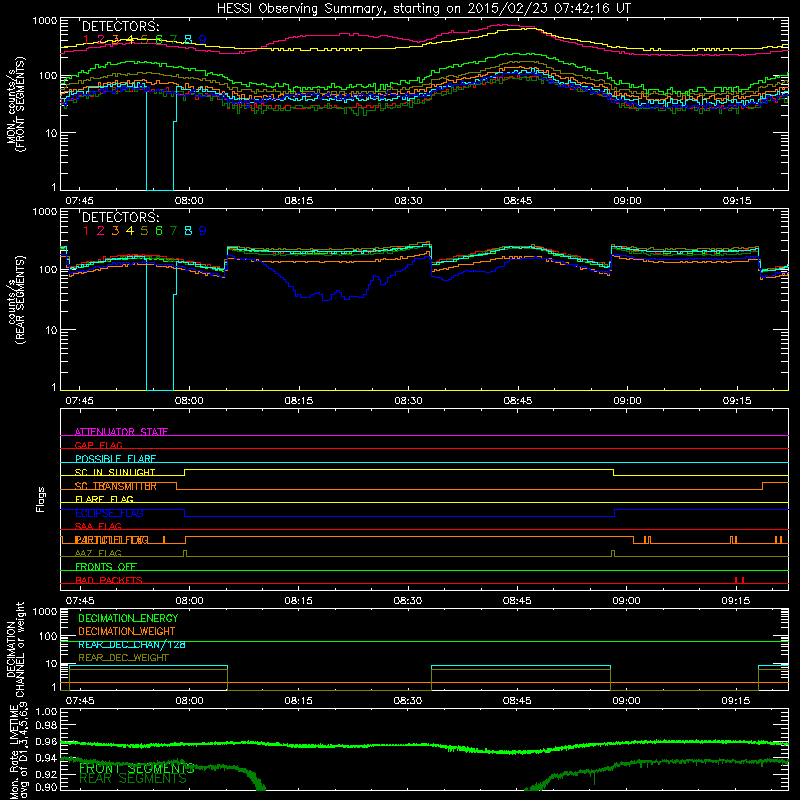The height and width of the screenshot is (800, 800).
Task: Click '1000' y-axis value of front segments plot
Action: tap(45, 21)
